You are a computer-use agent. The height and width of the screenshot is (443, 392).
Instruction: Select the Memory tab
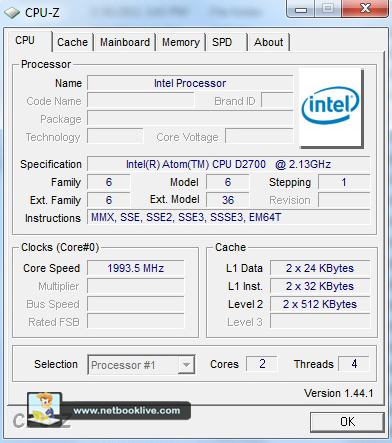[181, 42]
